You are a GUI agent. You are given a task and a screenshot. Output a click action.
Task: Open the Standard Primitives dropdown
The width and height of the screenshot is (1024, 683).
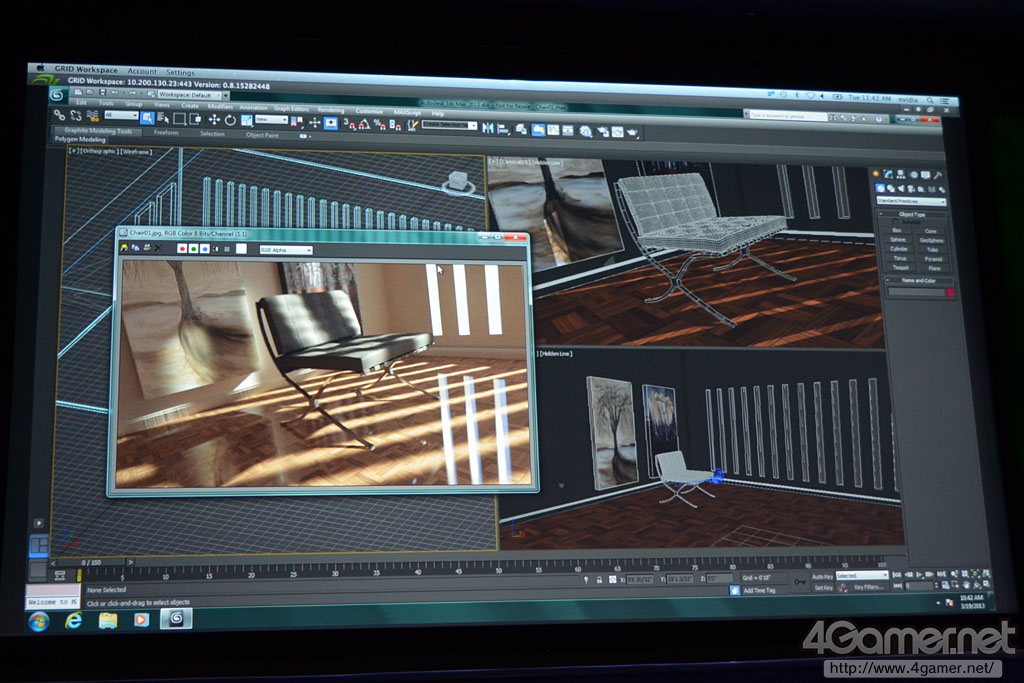coord(911,201)
